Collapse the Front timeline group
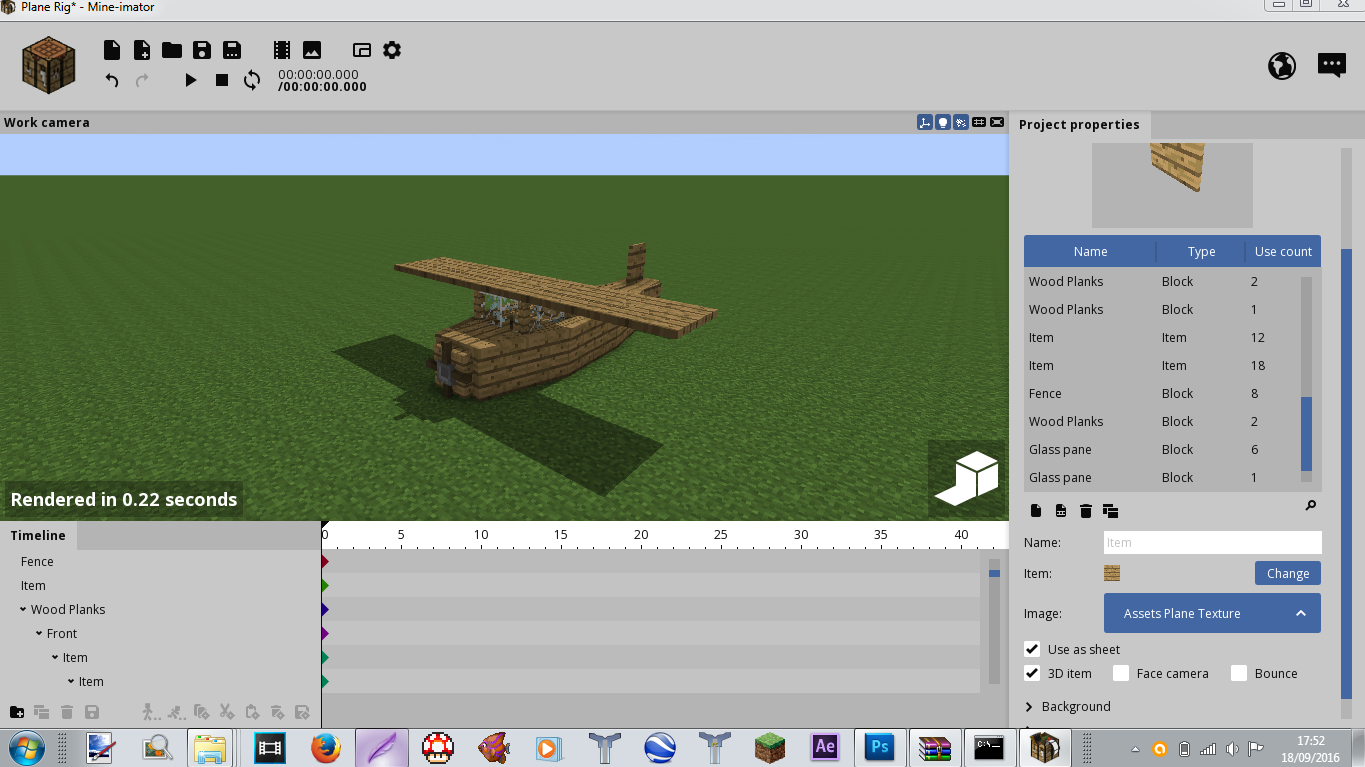 pos(39,633)
